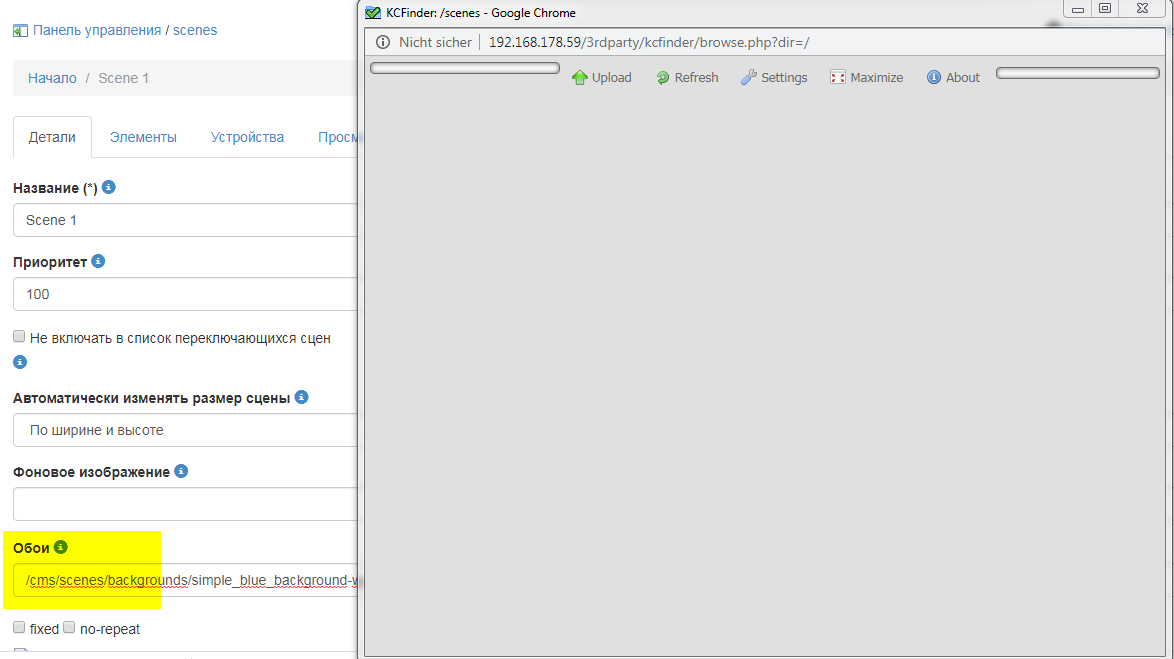Click the Maximize icon in KCFinder toolbar

tap(837, 77)
